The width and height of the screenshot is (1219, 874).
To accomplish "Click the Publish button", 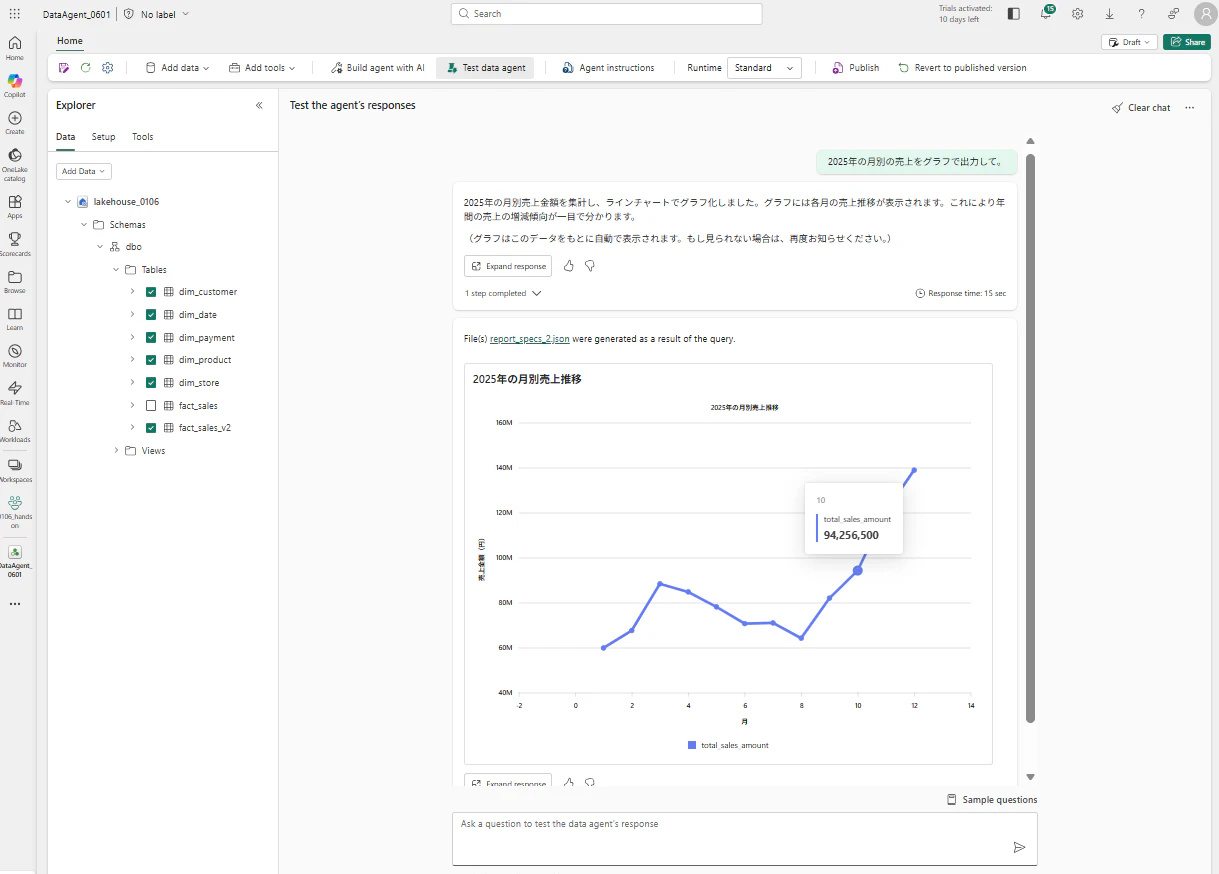I will (855, 68).
